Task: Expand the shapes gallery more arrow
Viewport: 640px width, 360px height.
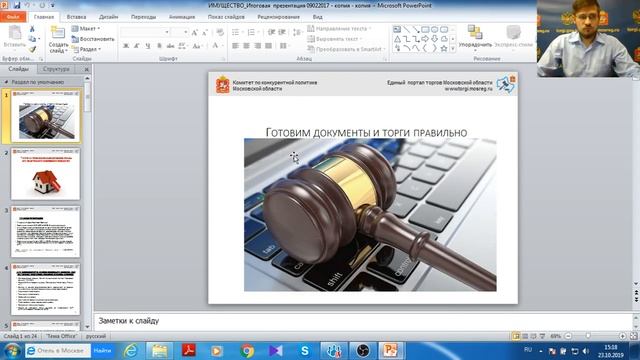Action: click(453, 49)
